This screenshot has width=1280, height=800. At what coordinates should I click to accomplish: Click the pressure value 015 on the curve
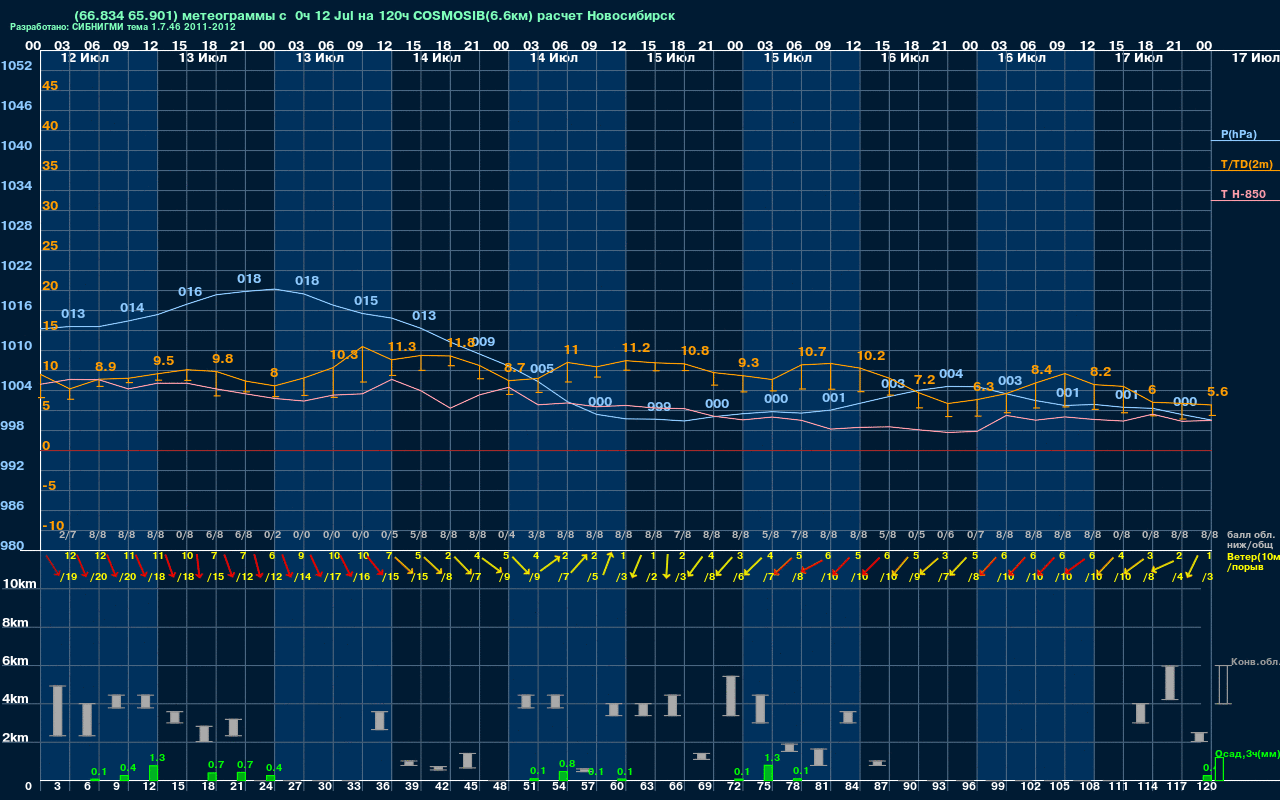[366, 301]
